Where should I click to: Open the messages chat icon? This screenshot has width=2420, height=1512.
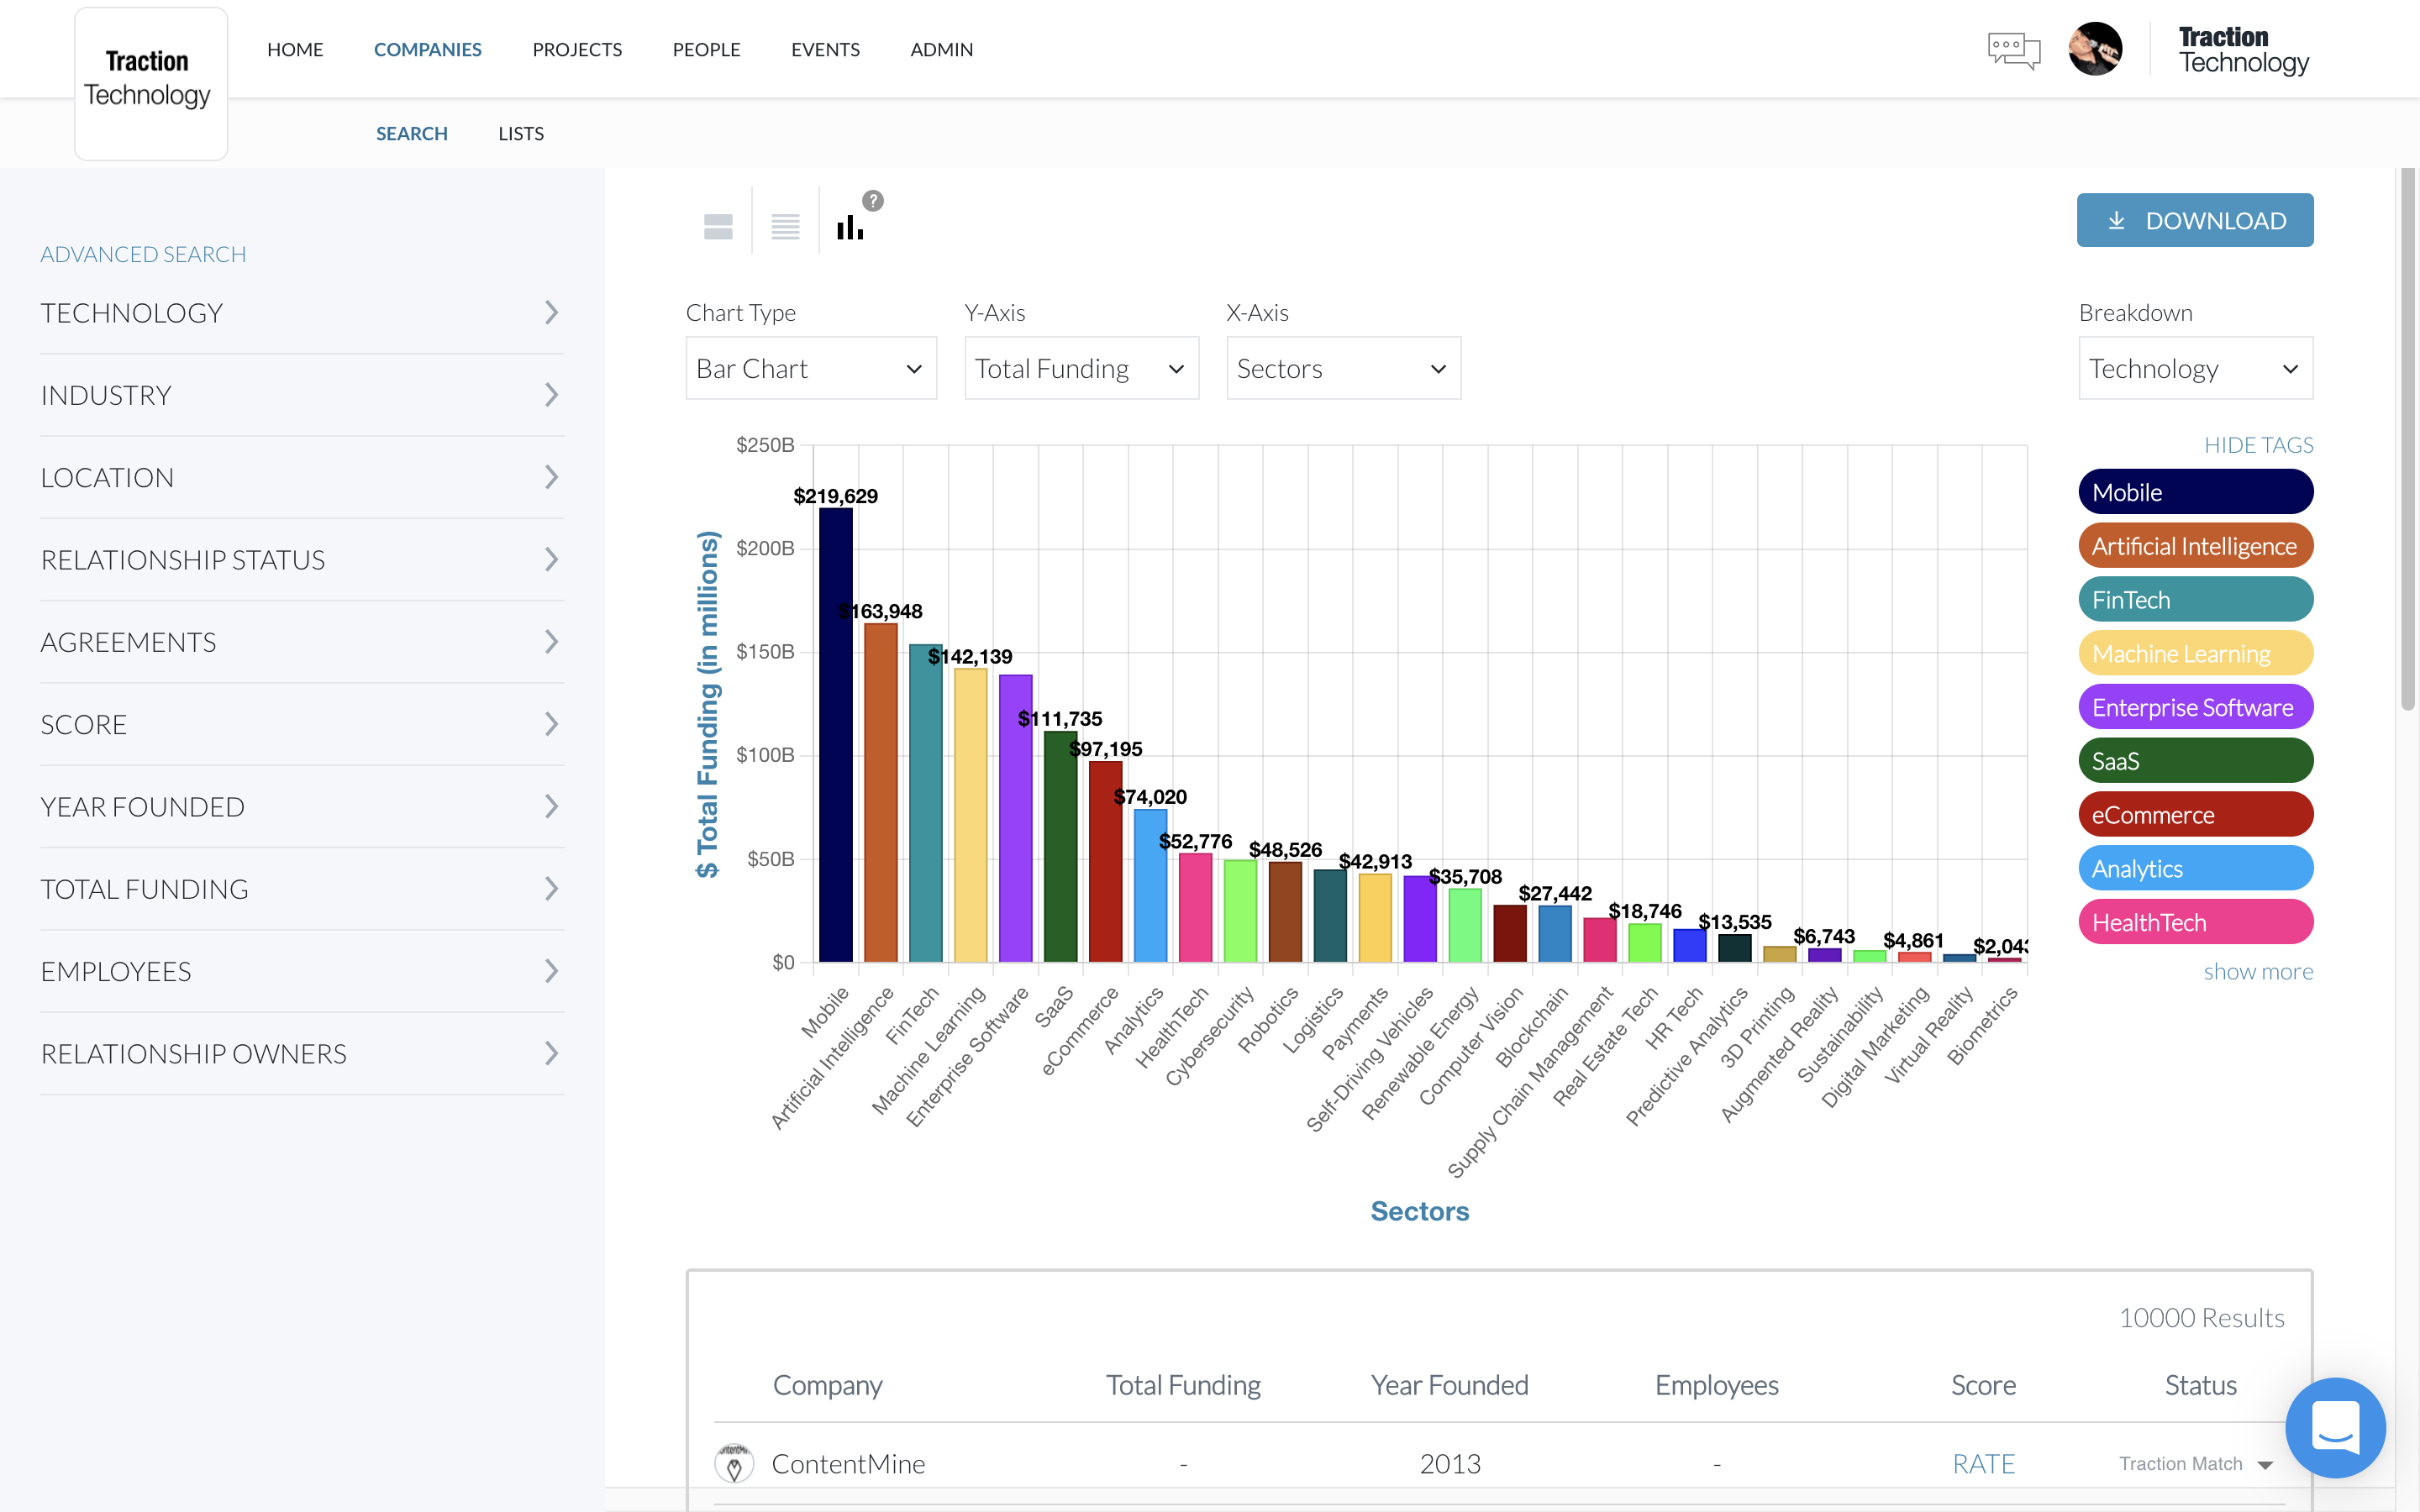click(2013, 50)
